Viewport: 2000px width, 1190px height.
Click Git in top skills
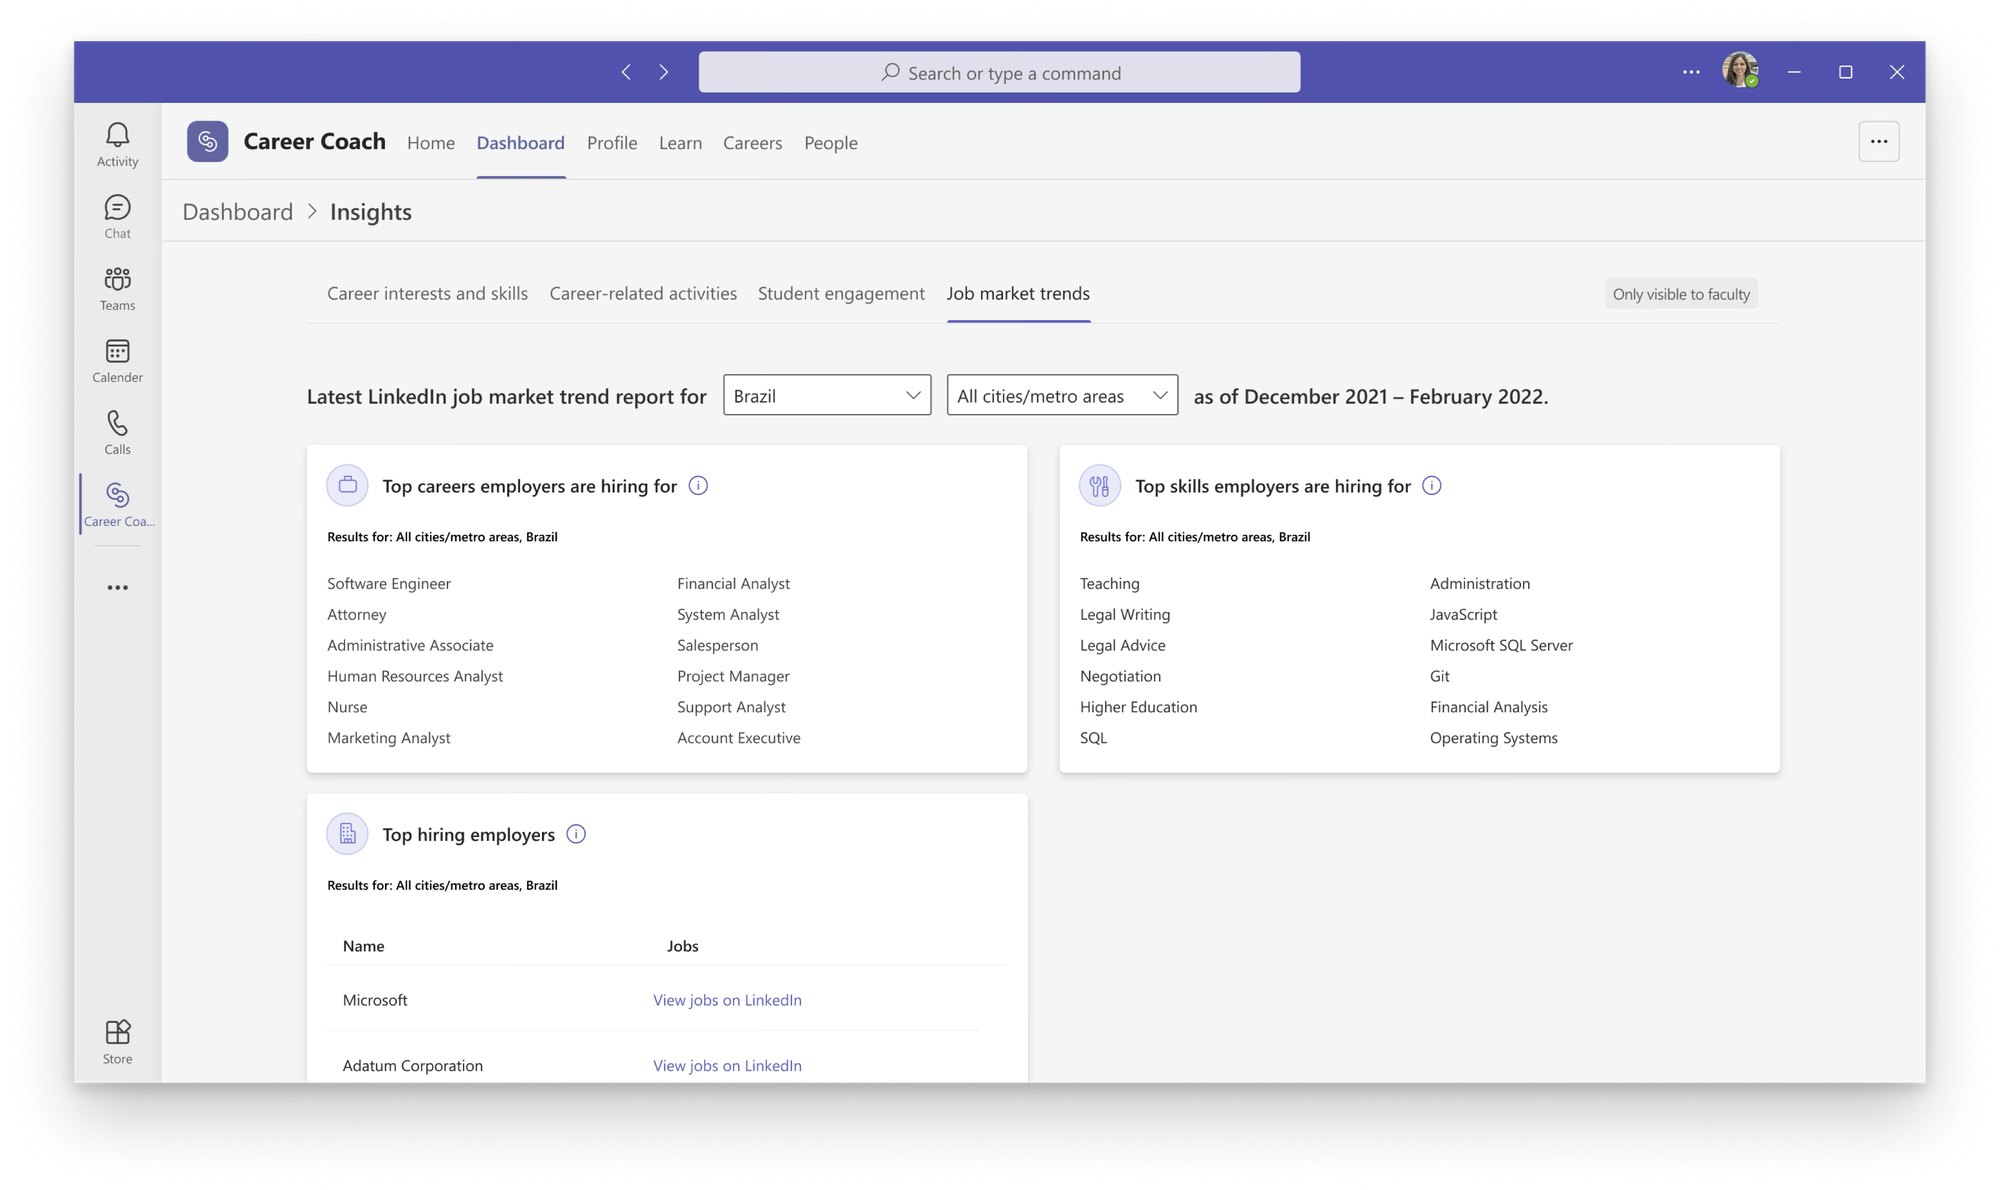(1439, 676)
